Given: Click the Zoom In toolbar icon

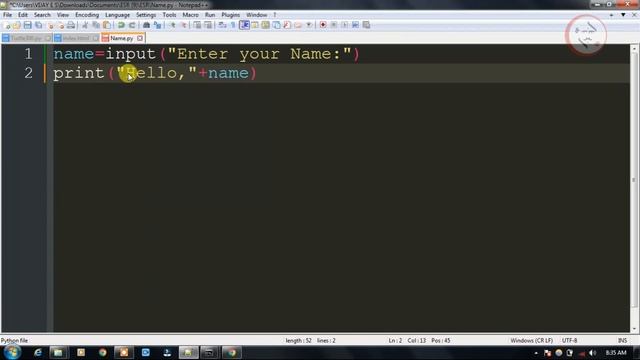Looking at the screenshot, I should pos(172,25).
